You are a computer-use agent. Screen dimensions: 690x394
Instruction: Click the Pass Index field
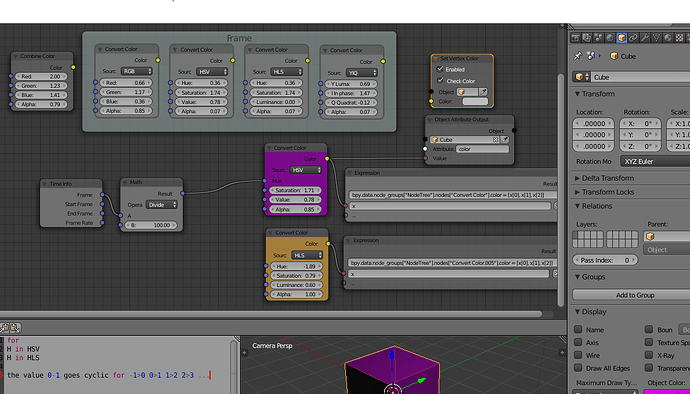click(605, 260)
